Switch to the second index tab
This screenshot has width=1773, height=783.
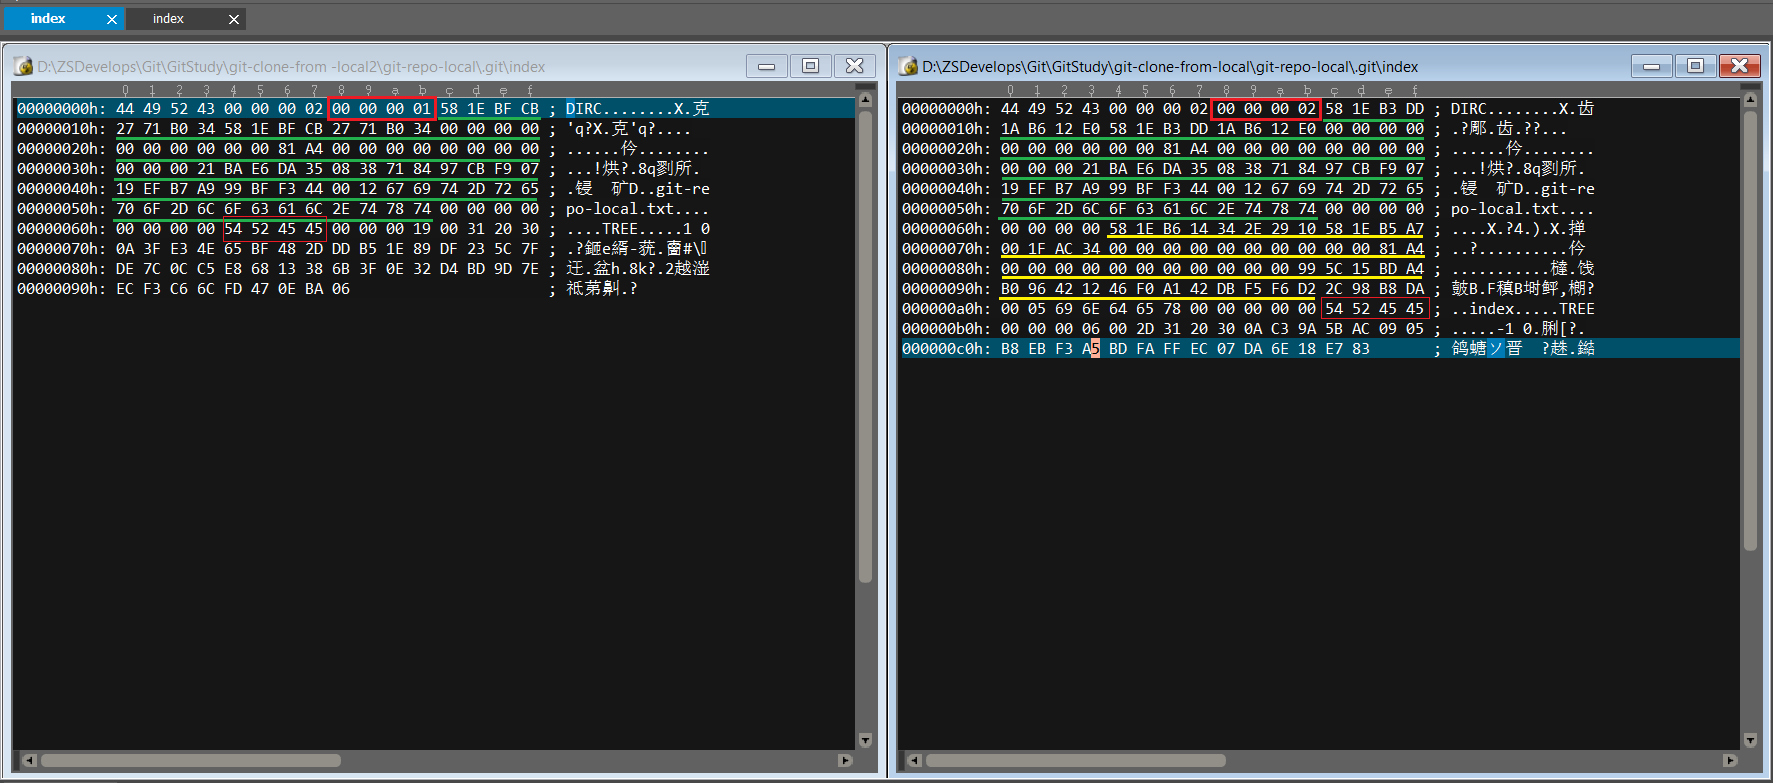click(x=168, y=19)
